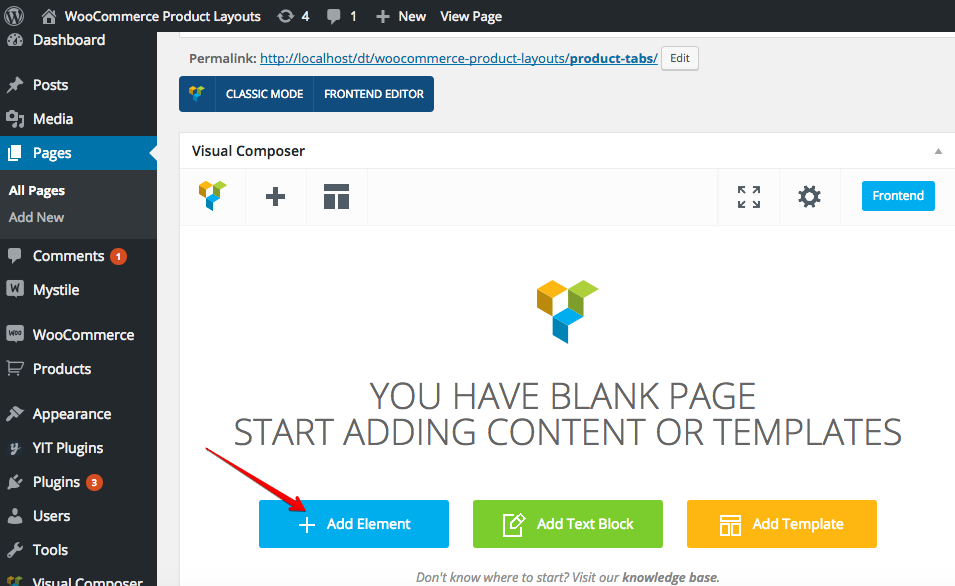The width and height of the screenshot is (955, 586).
Task: Click the Visual Composer logo in toolbar
Action: pyautogui.click(x=213, y=196)
